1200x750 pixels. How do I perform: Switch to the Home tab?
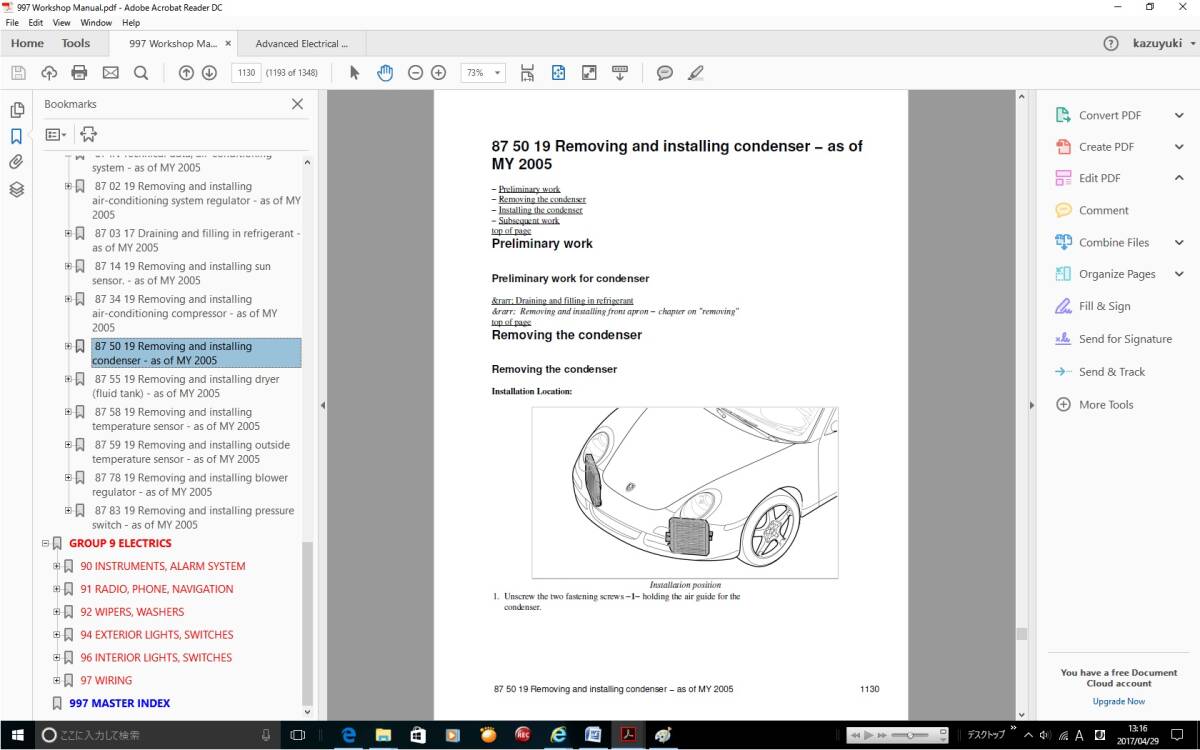click(x=27, y=43)
